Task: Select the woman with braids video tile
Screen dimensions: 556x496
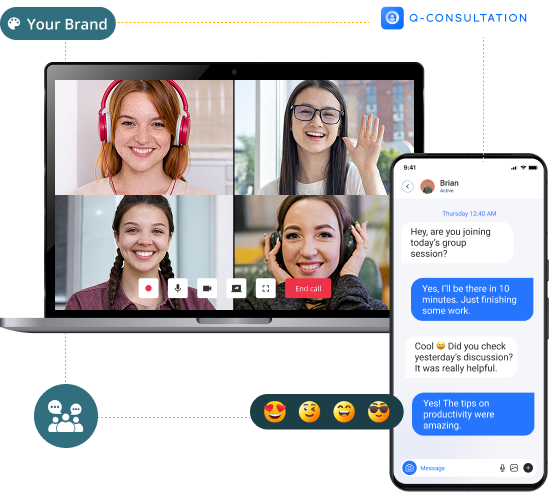Action: tap(144, 253)
